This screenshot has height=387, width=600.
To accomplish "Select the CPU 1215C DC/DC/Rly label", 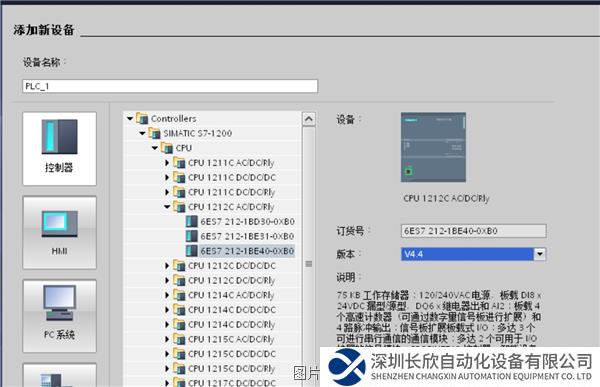I will [x=232, y=369].
